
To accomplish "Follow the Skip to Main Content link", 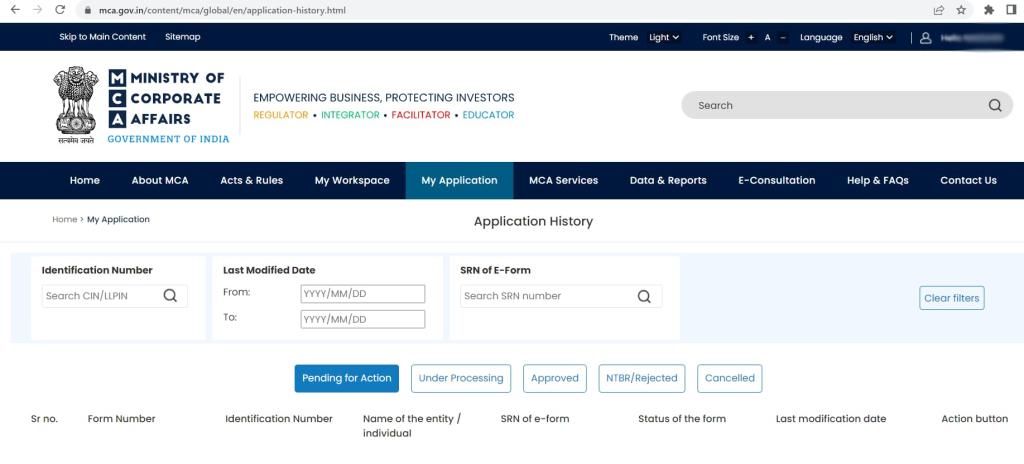I will [102, 37].
